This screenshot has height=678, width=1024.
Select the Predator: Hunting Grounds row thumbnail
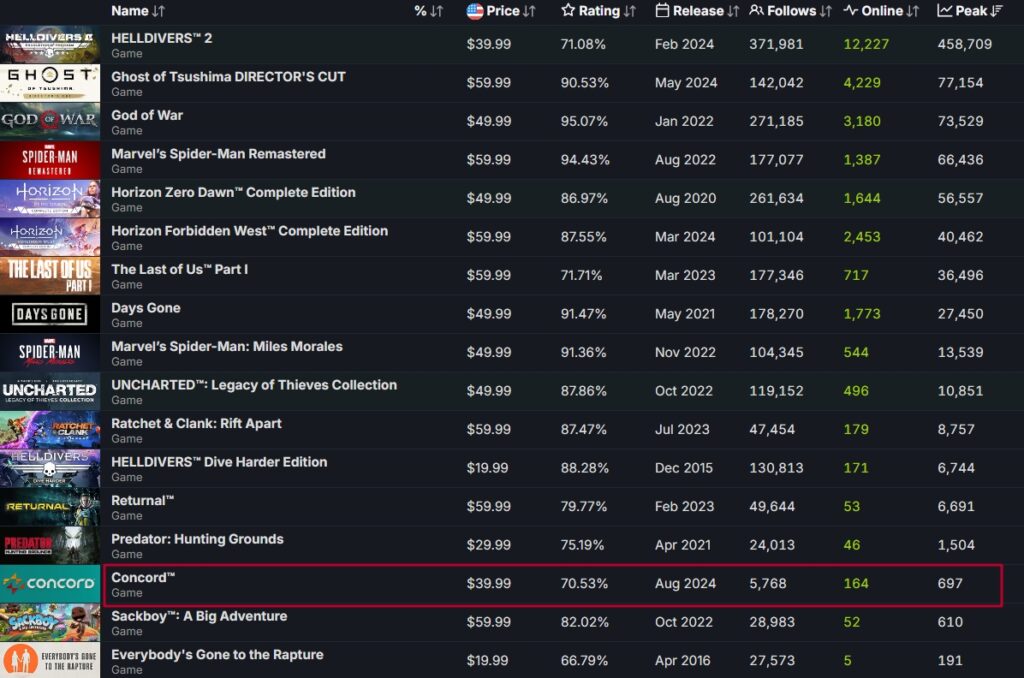[50, 545]
